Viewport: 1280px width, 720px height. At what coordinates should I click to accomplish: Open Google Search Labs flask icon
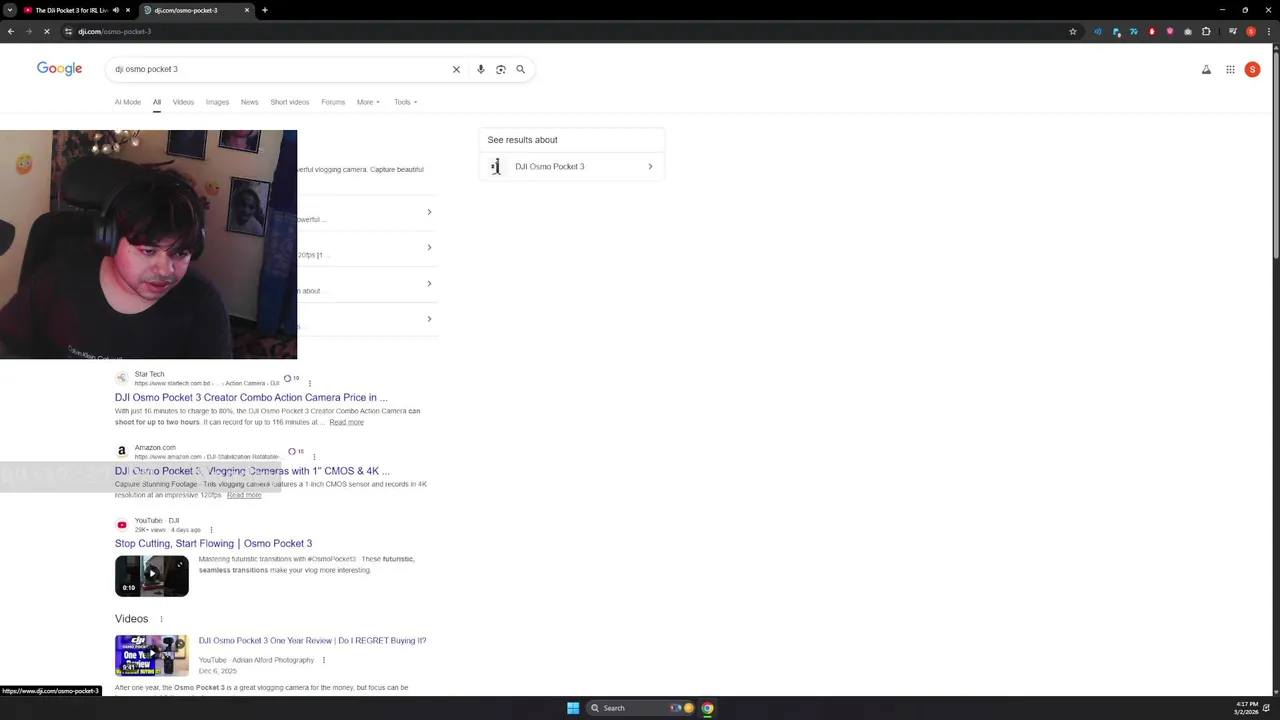tap(1206, 69)
